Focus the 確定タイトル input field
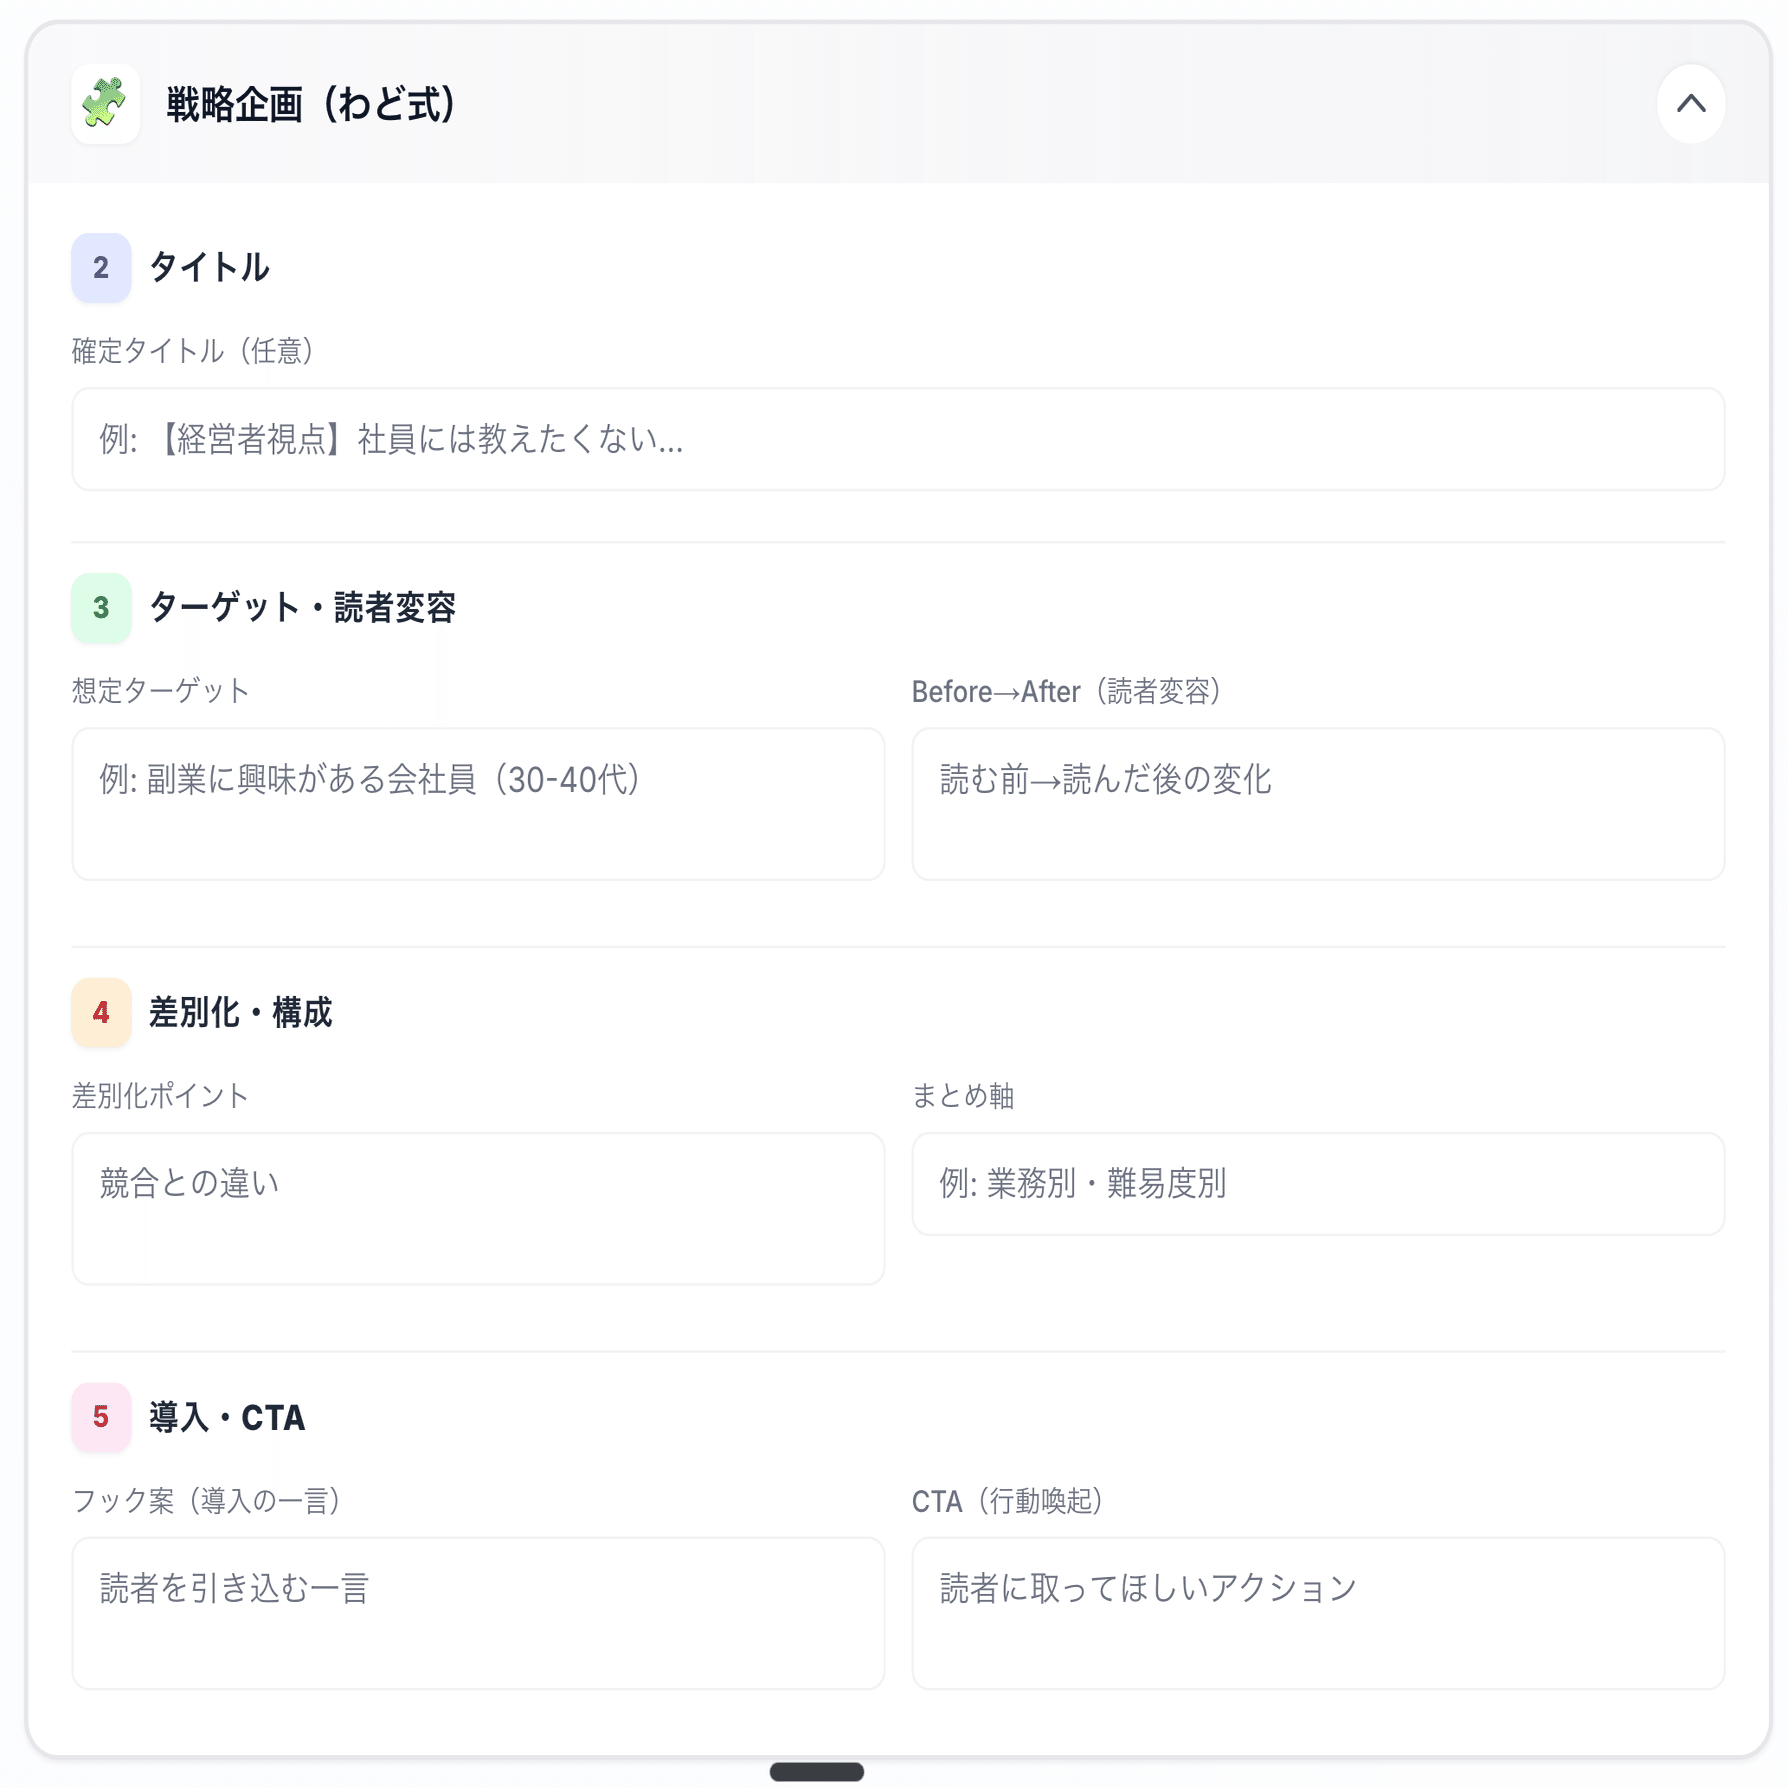Image resolution: width=1788 pixels, height=1788 pixels. click(x=897, y=440)
